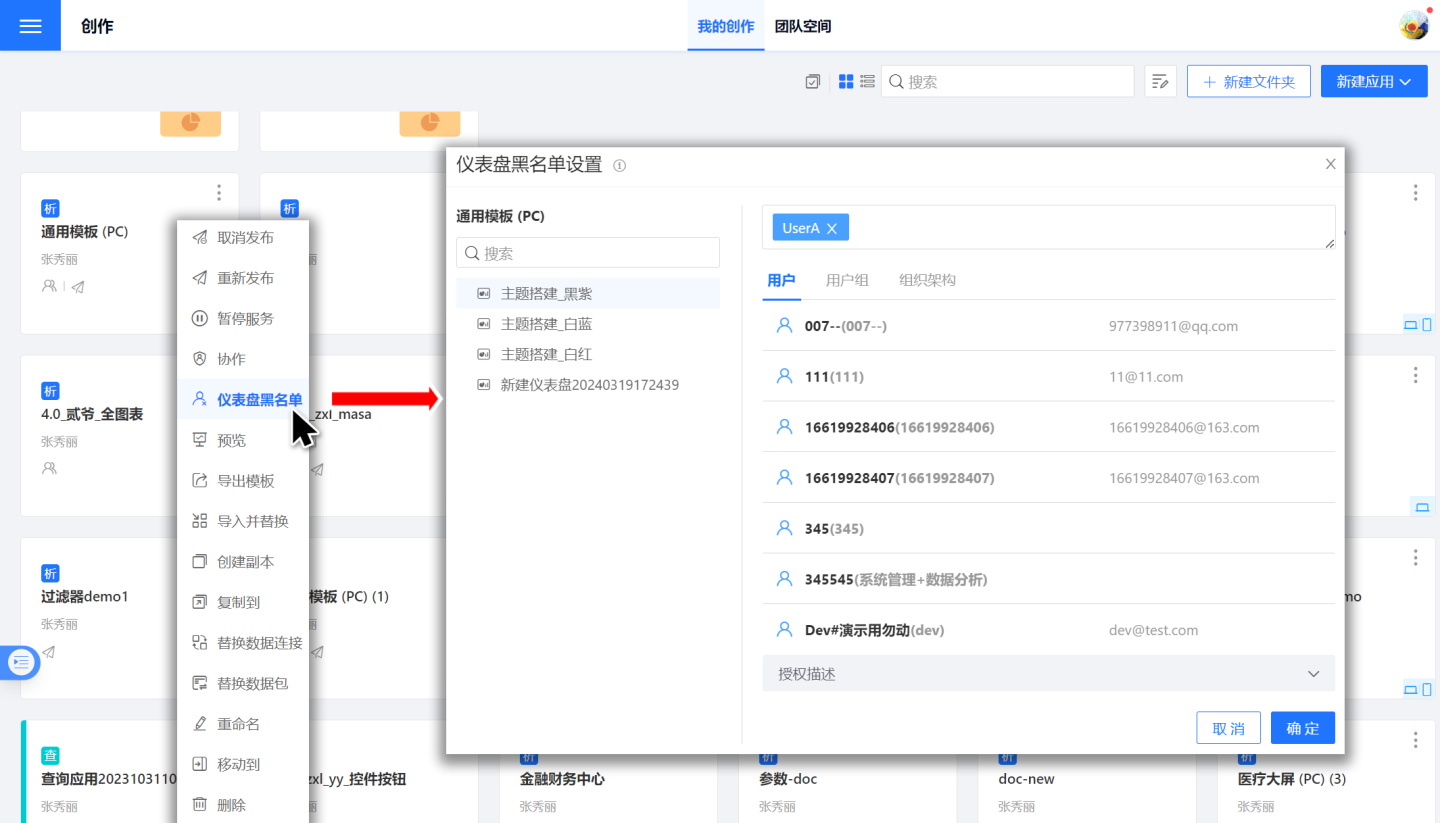Screen dimensions: 1440x823
Task: Click the batch select checkbox icon
Action: [813, 82]
